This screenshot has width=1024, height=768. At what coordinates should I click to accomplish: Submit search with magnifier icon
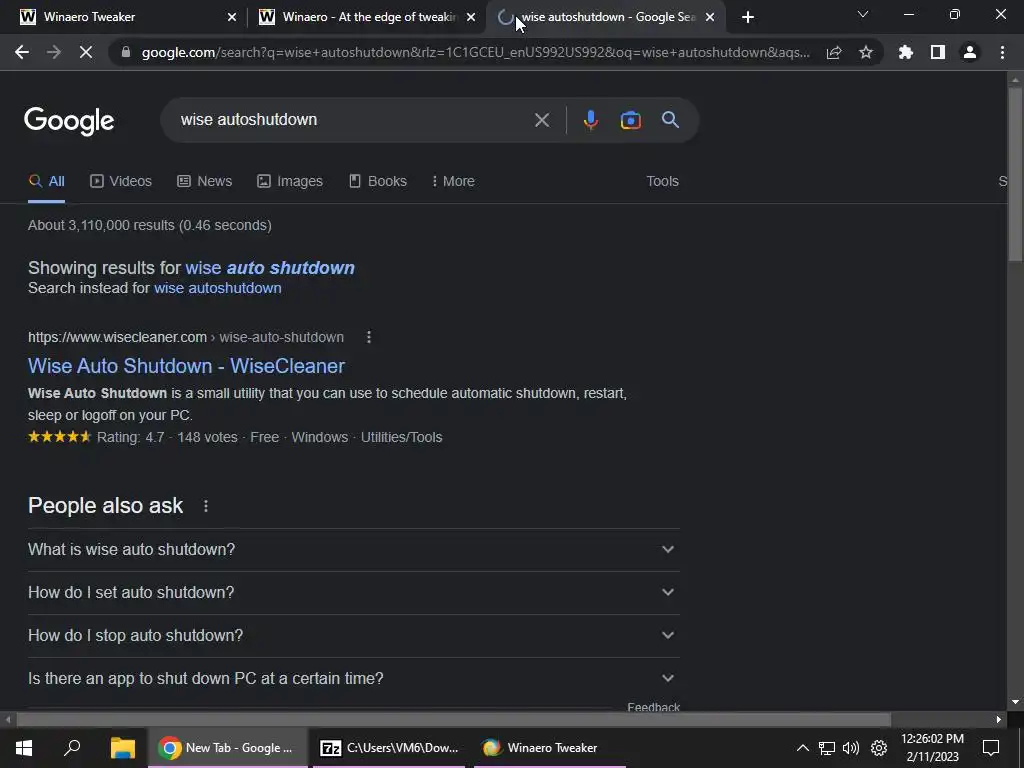(x=671, y=120)
